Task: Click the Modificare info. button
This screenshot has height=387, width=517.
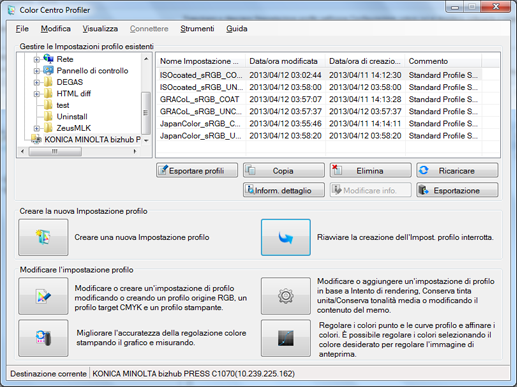Action: (x=370, y=190)
